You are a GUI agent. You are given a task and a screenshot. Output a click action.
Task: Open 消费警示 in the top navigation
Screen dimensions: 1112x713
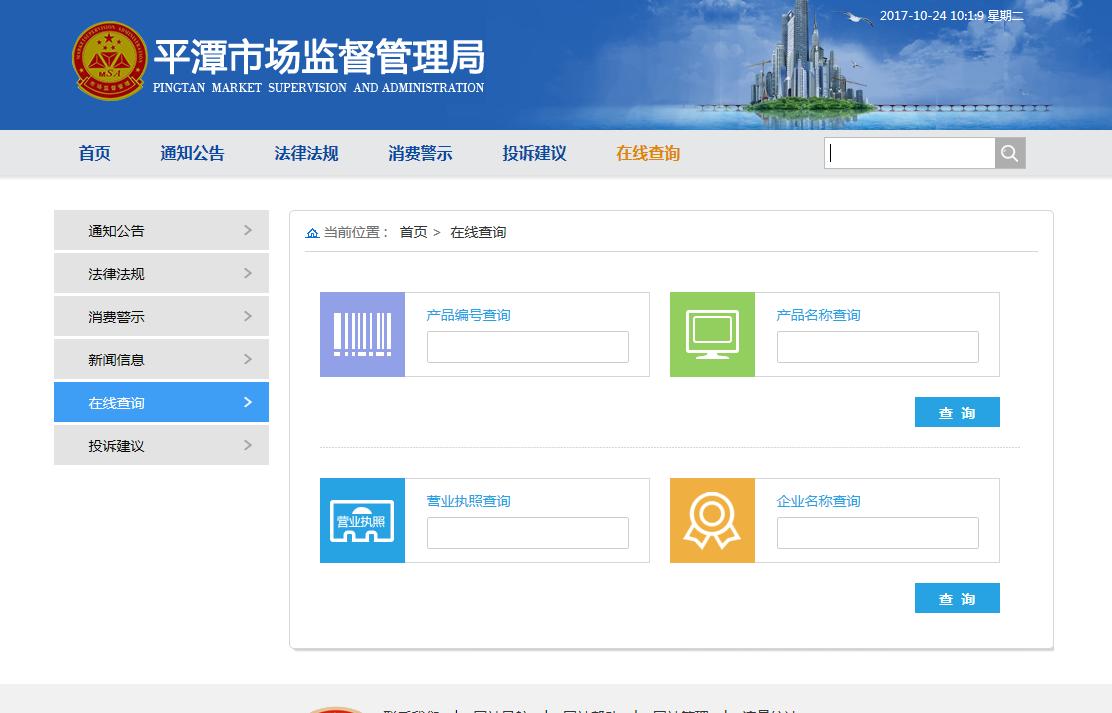click(x=420, y=154)
